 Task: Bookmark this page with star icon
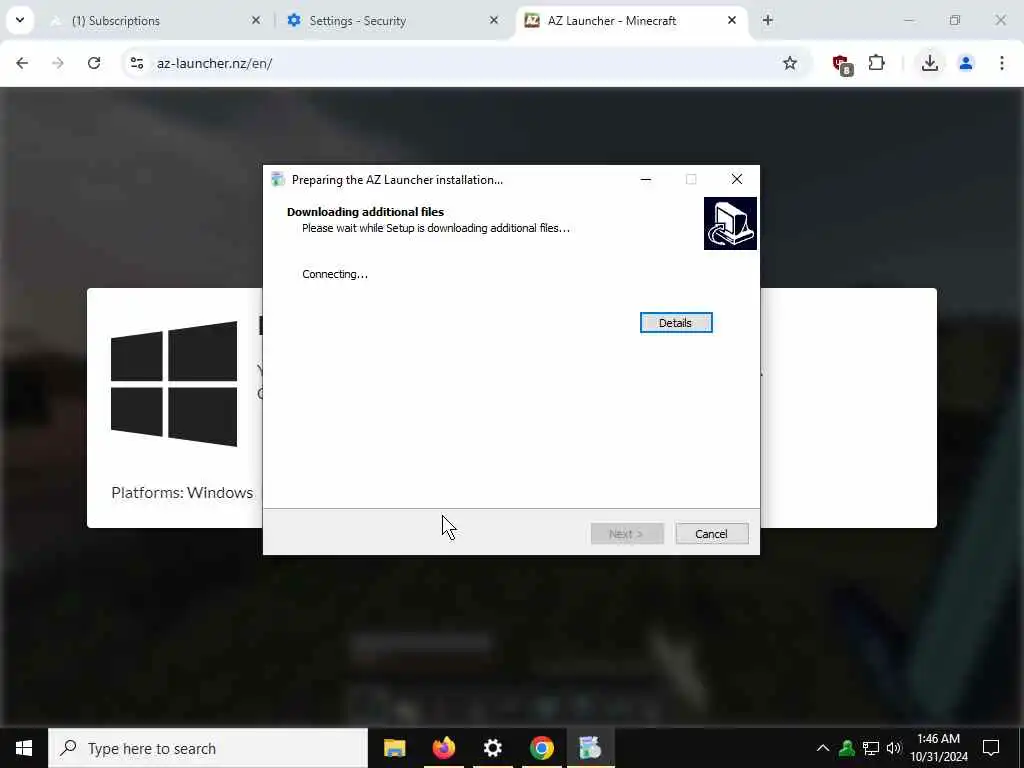(790, 63)
